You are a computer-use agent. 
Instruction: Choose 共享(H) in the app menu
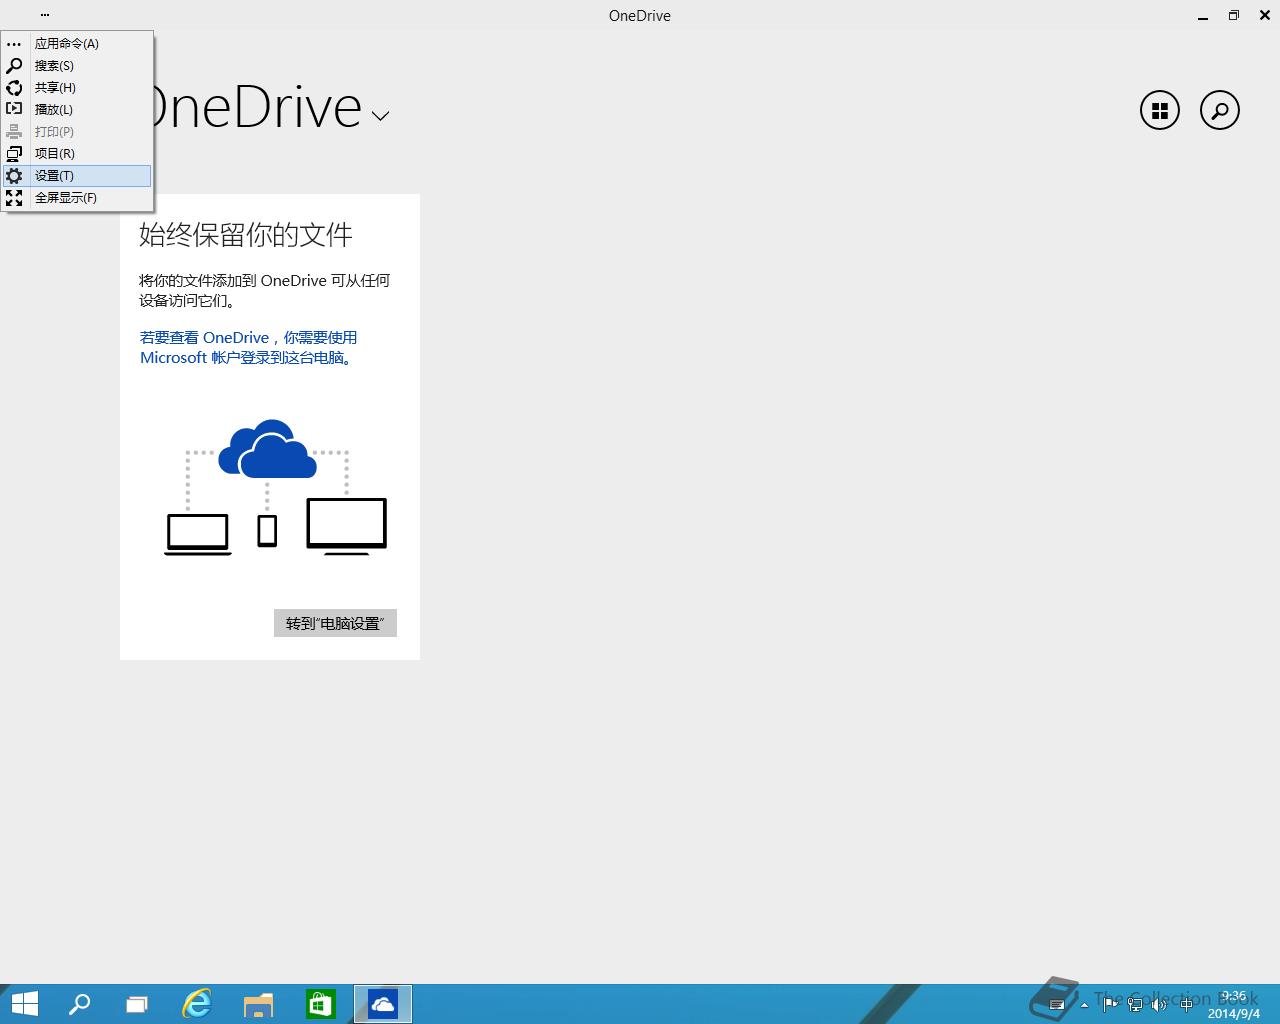[x=77, y=88]
